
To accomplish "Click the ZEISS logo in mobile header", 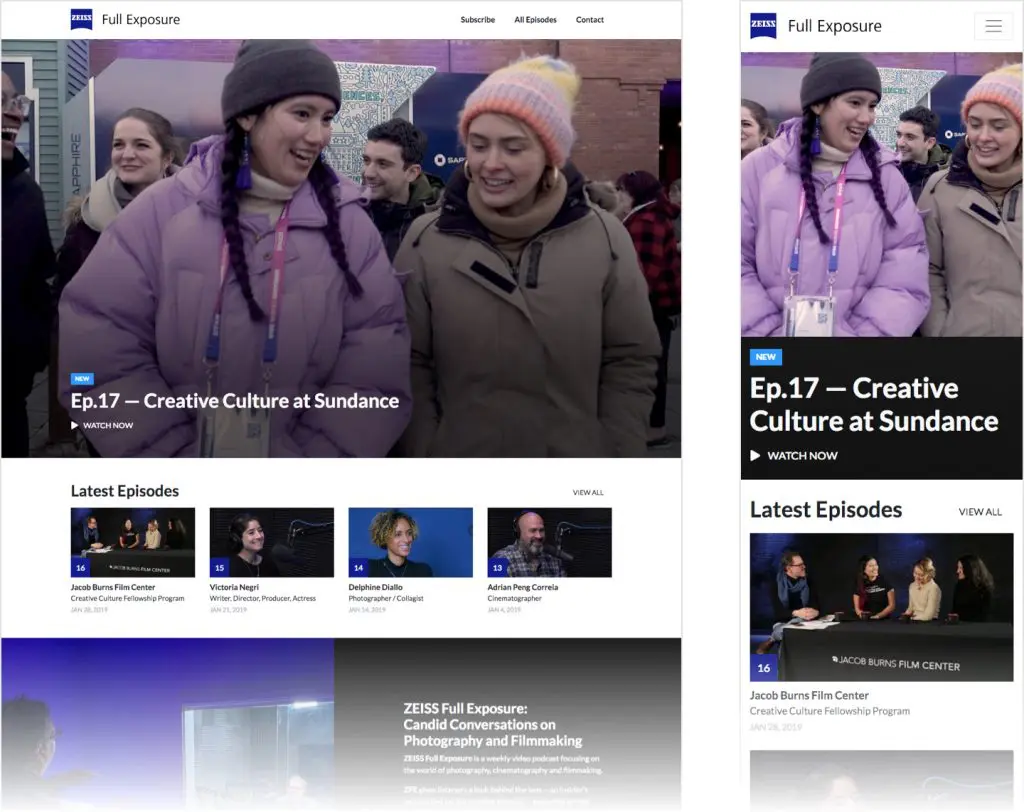I will 763,26.
